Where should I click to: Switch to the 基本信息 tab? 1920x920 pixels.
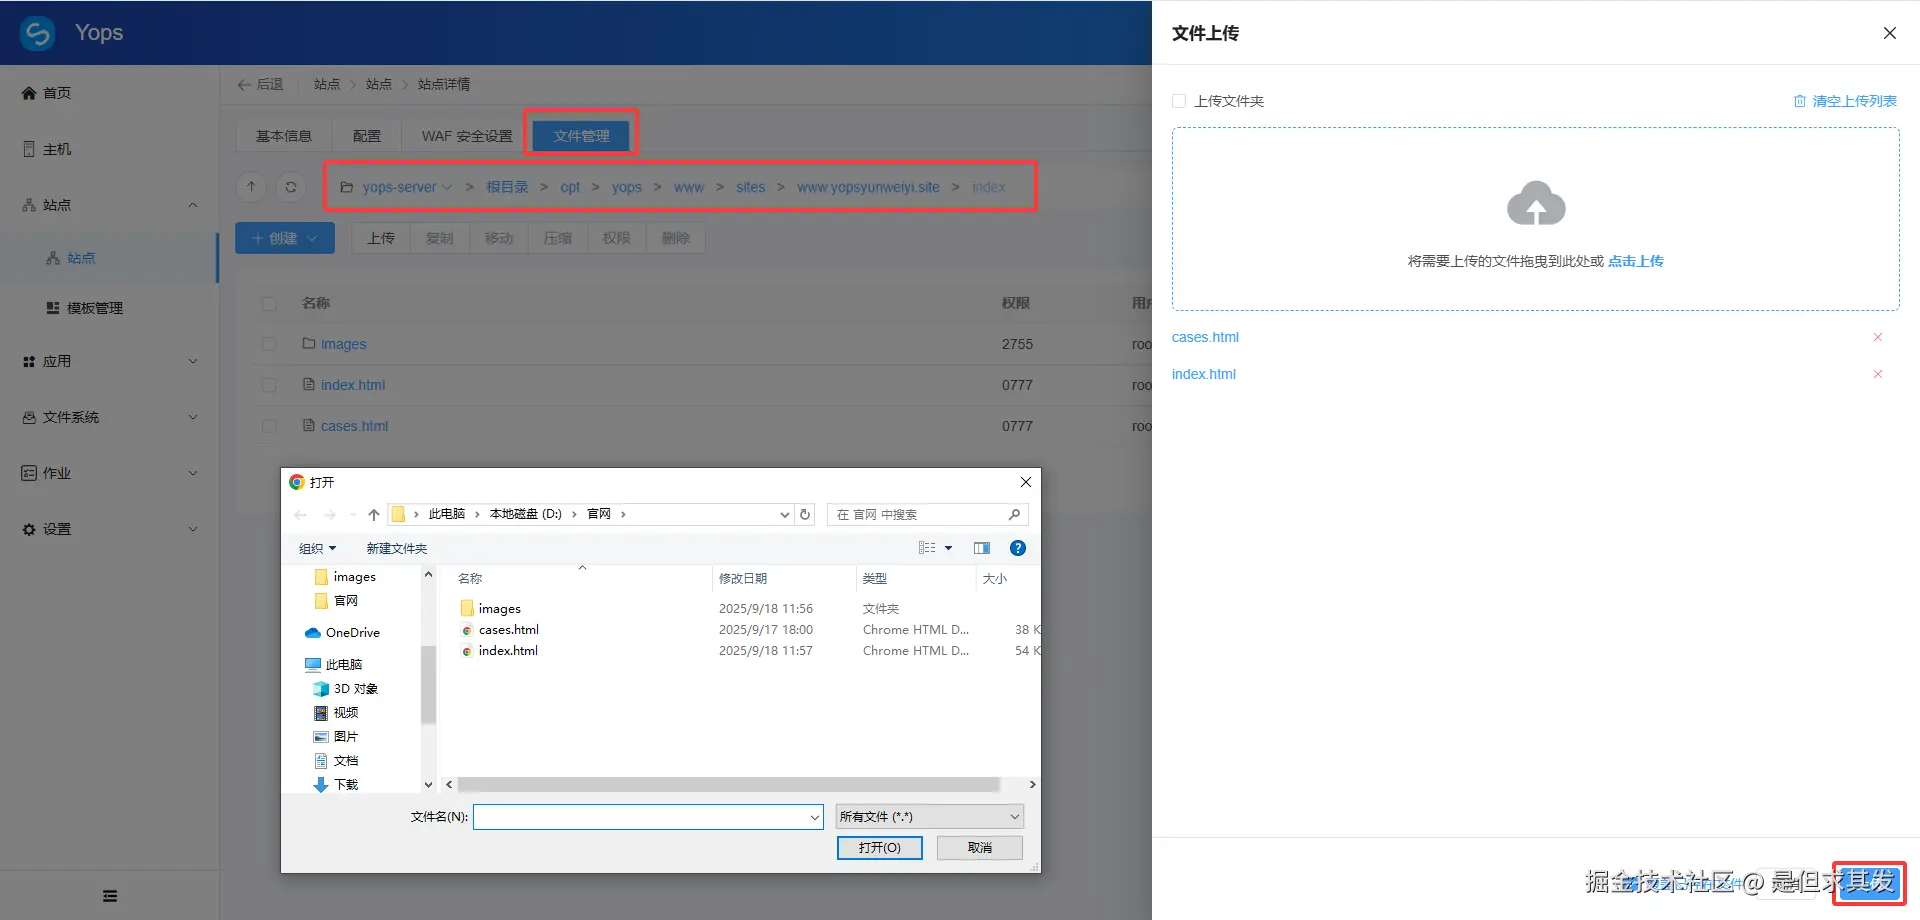(284, 136)
